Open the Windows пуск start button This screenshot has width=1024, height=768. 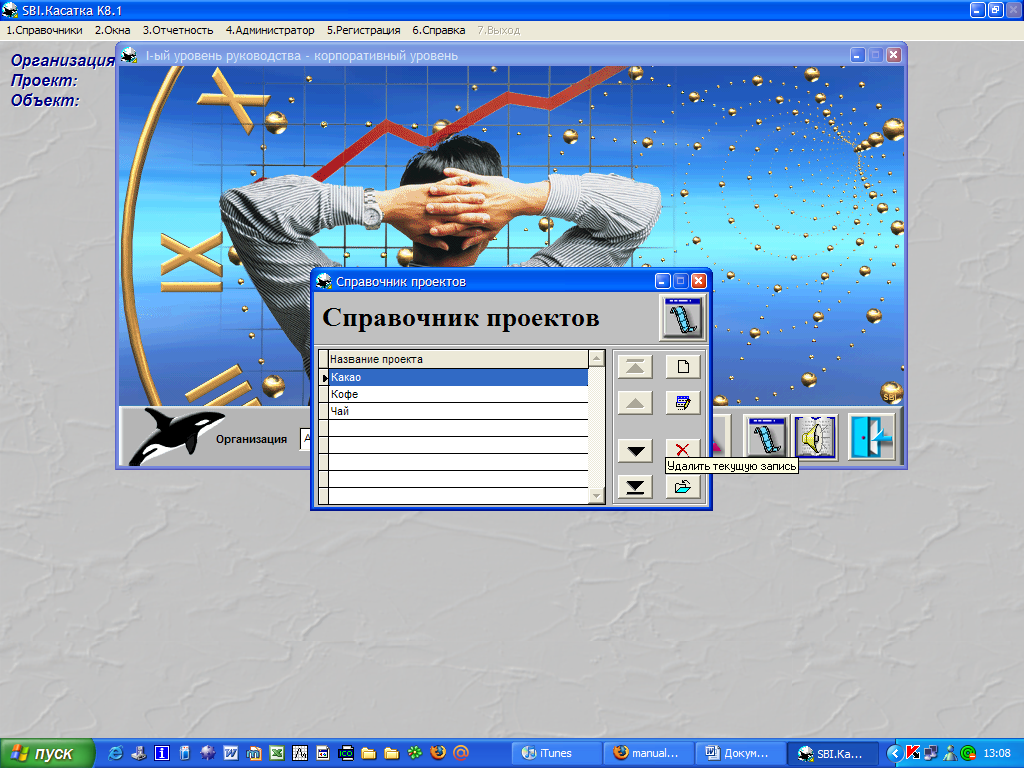47,754
